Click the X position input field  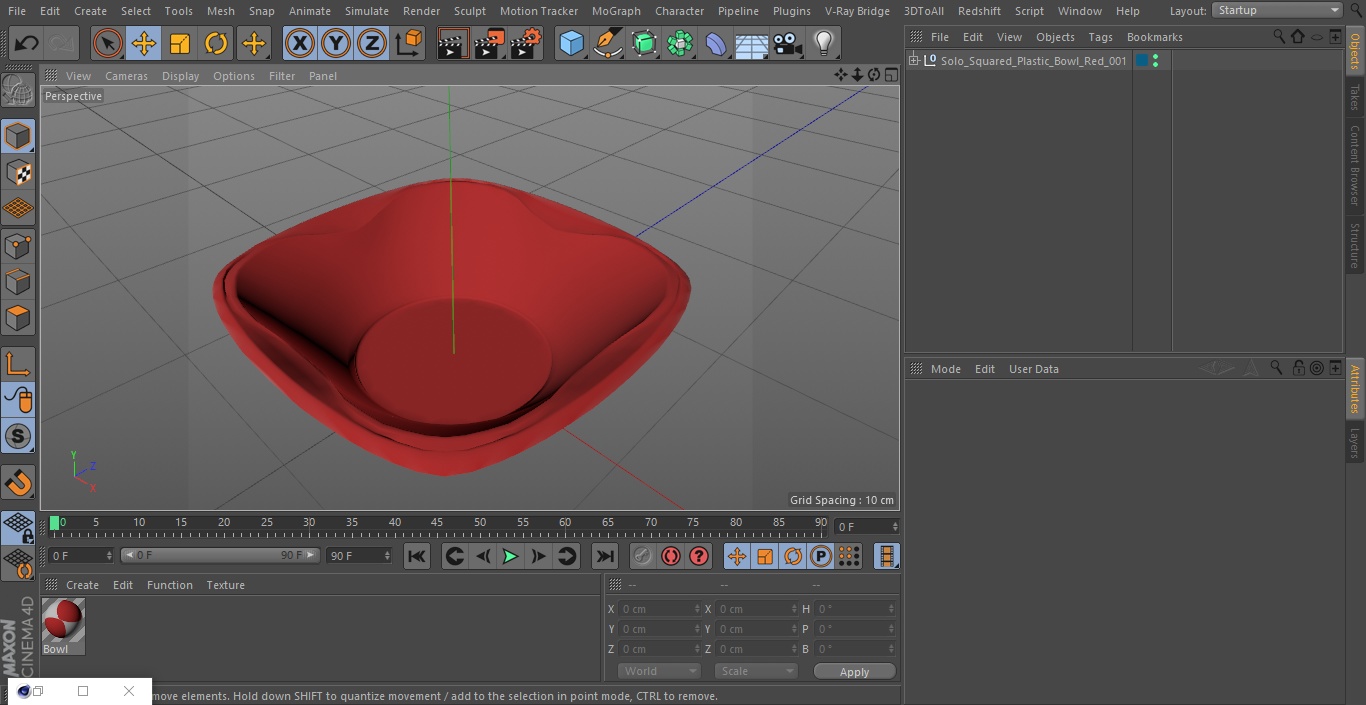pos(658,609)
